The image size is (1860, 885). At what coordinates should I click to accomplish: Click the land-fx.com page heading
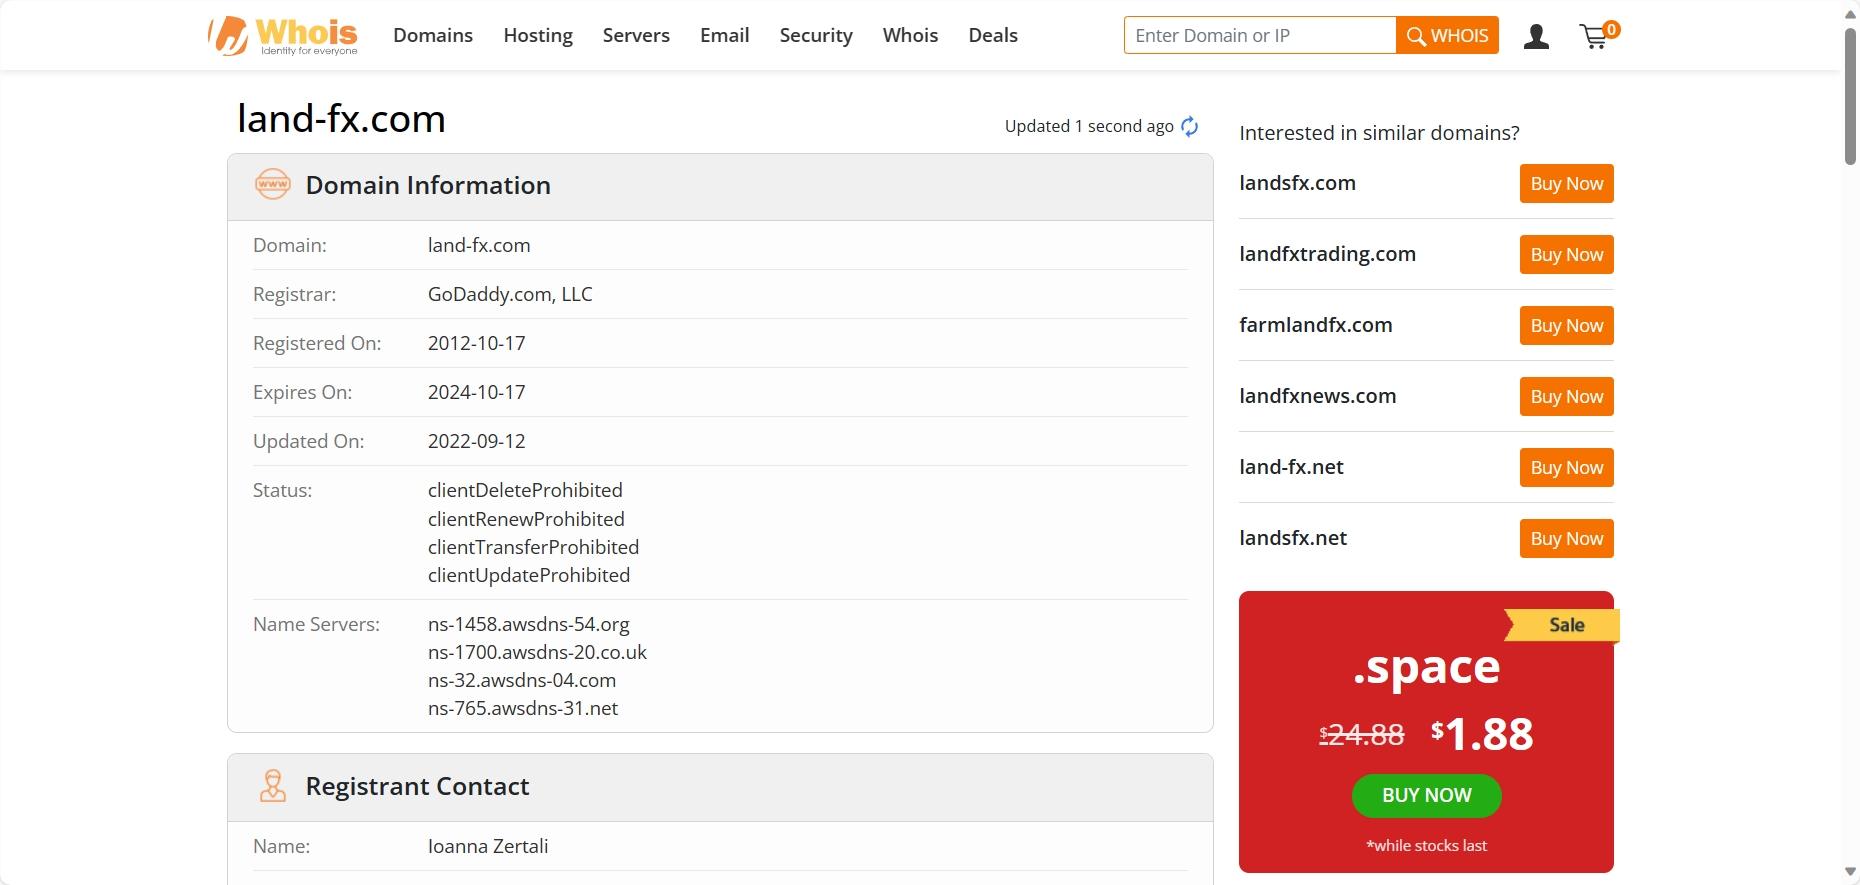tap(341, 119)
